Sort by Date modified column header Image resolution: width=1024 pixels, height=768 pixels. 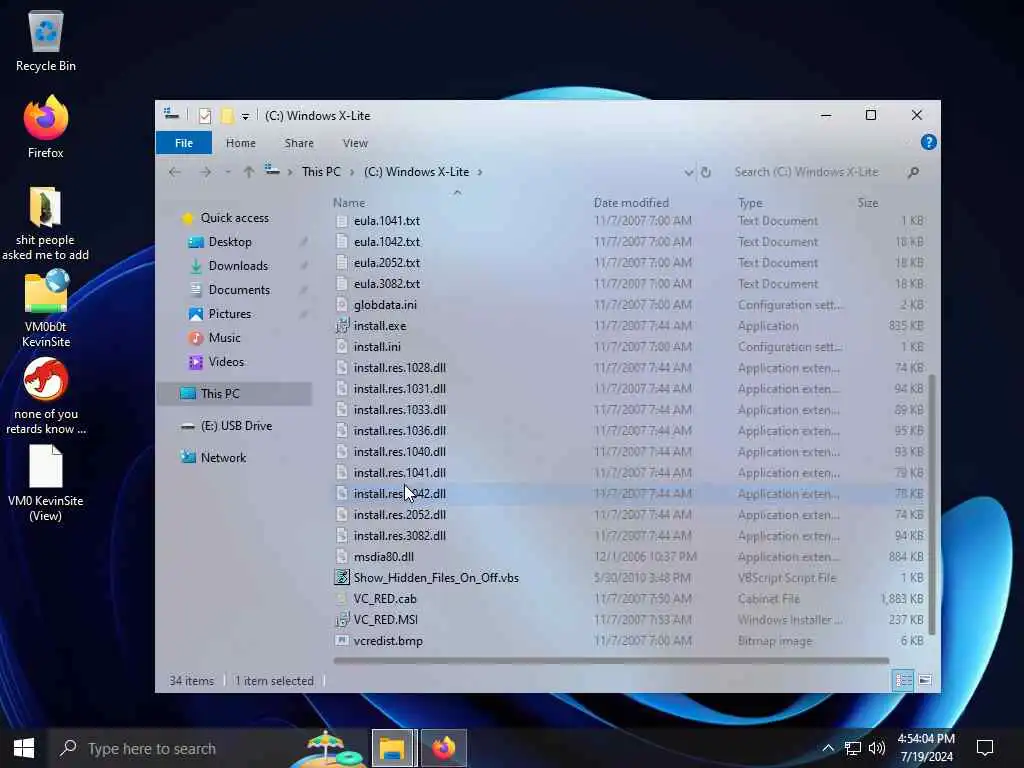point(631,203)
